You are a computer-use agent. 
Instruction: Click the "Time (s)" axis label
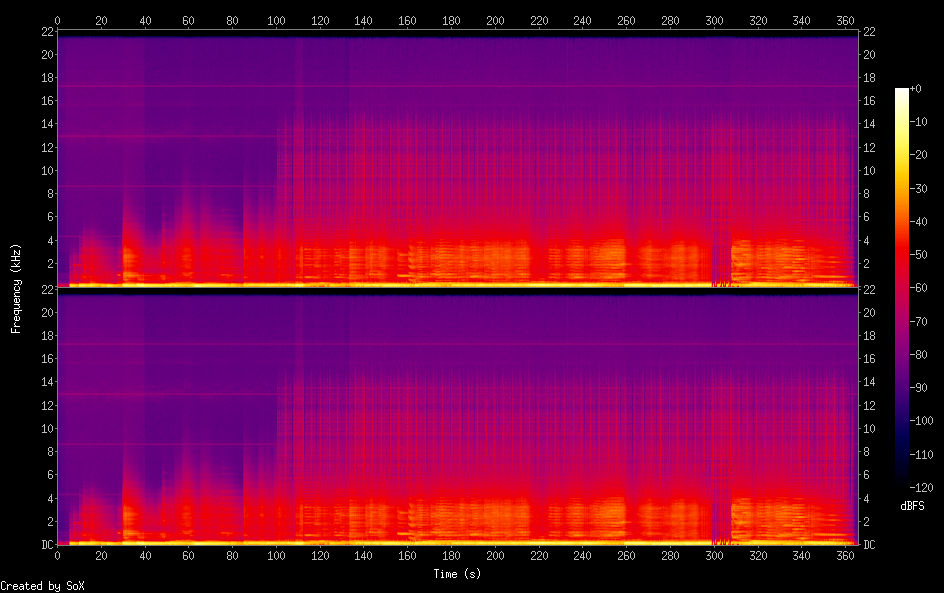pyautogui.click(x=458, y=574)
